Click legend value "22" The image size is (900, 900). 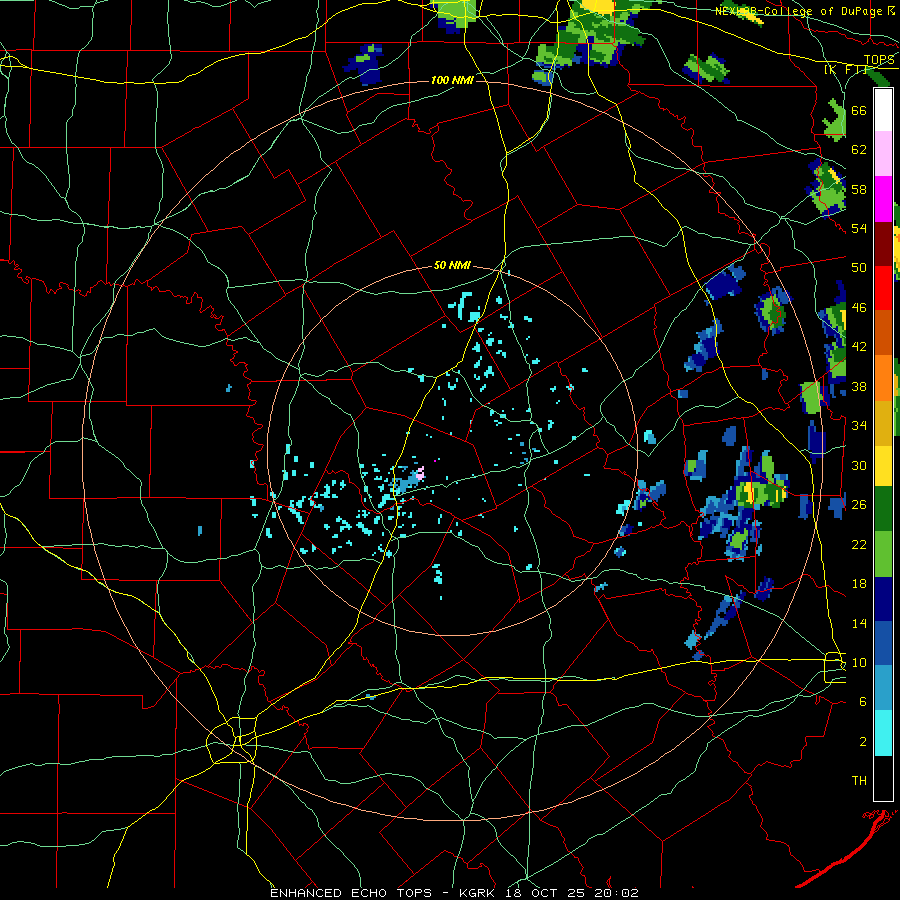[x=859, y=544]
